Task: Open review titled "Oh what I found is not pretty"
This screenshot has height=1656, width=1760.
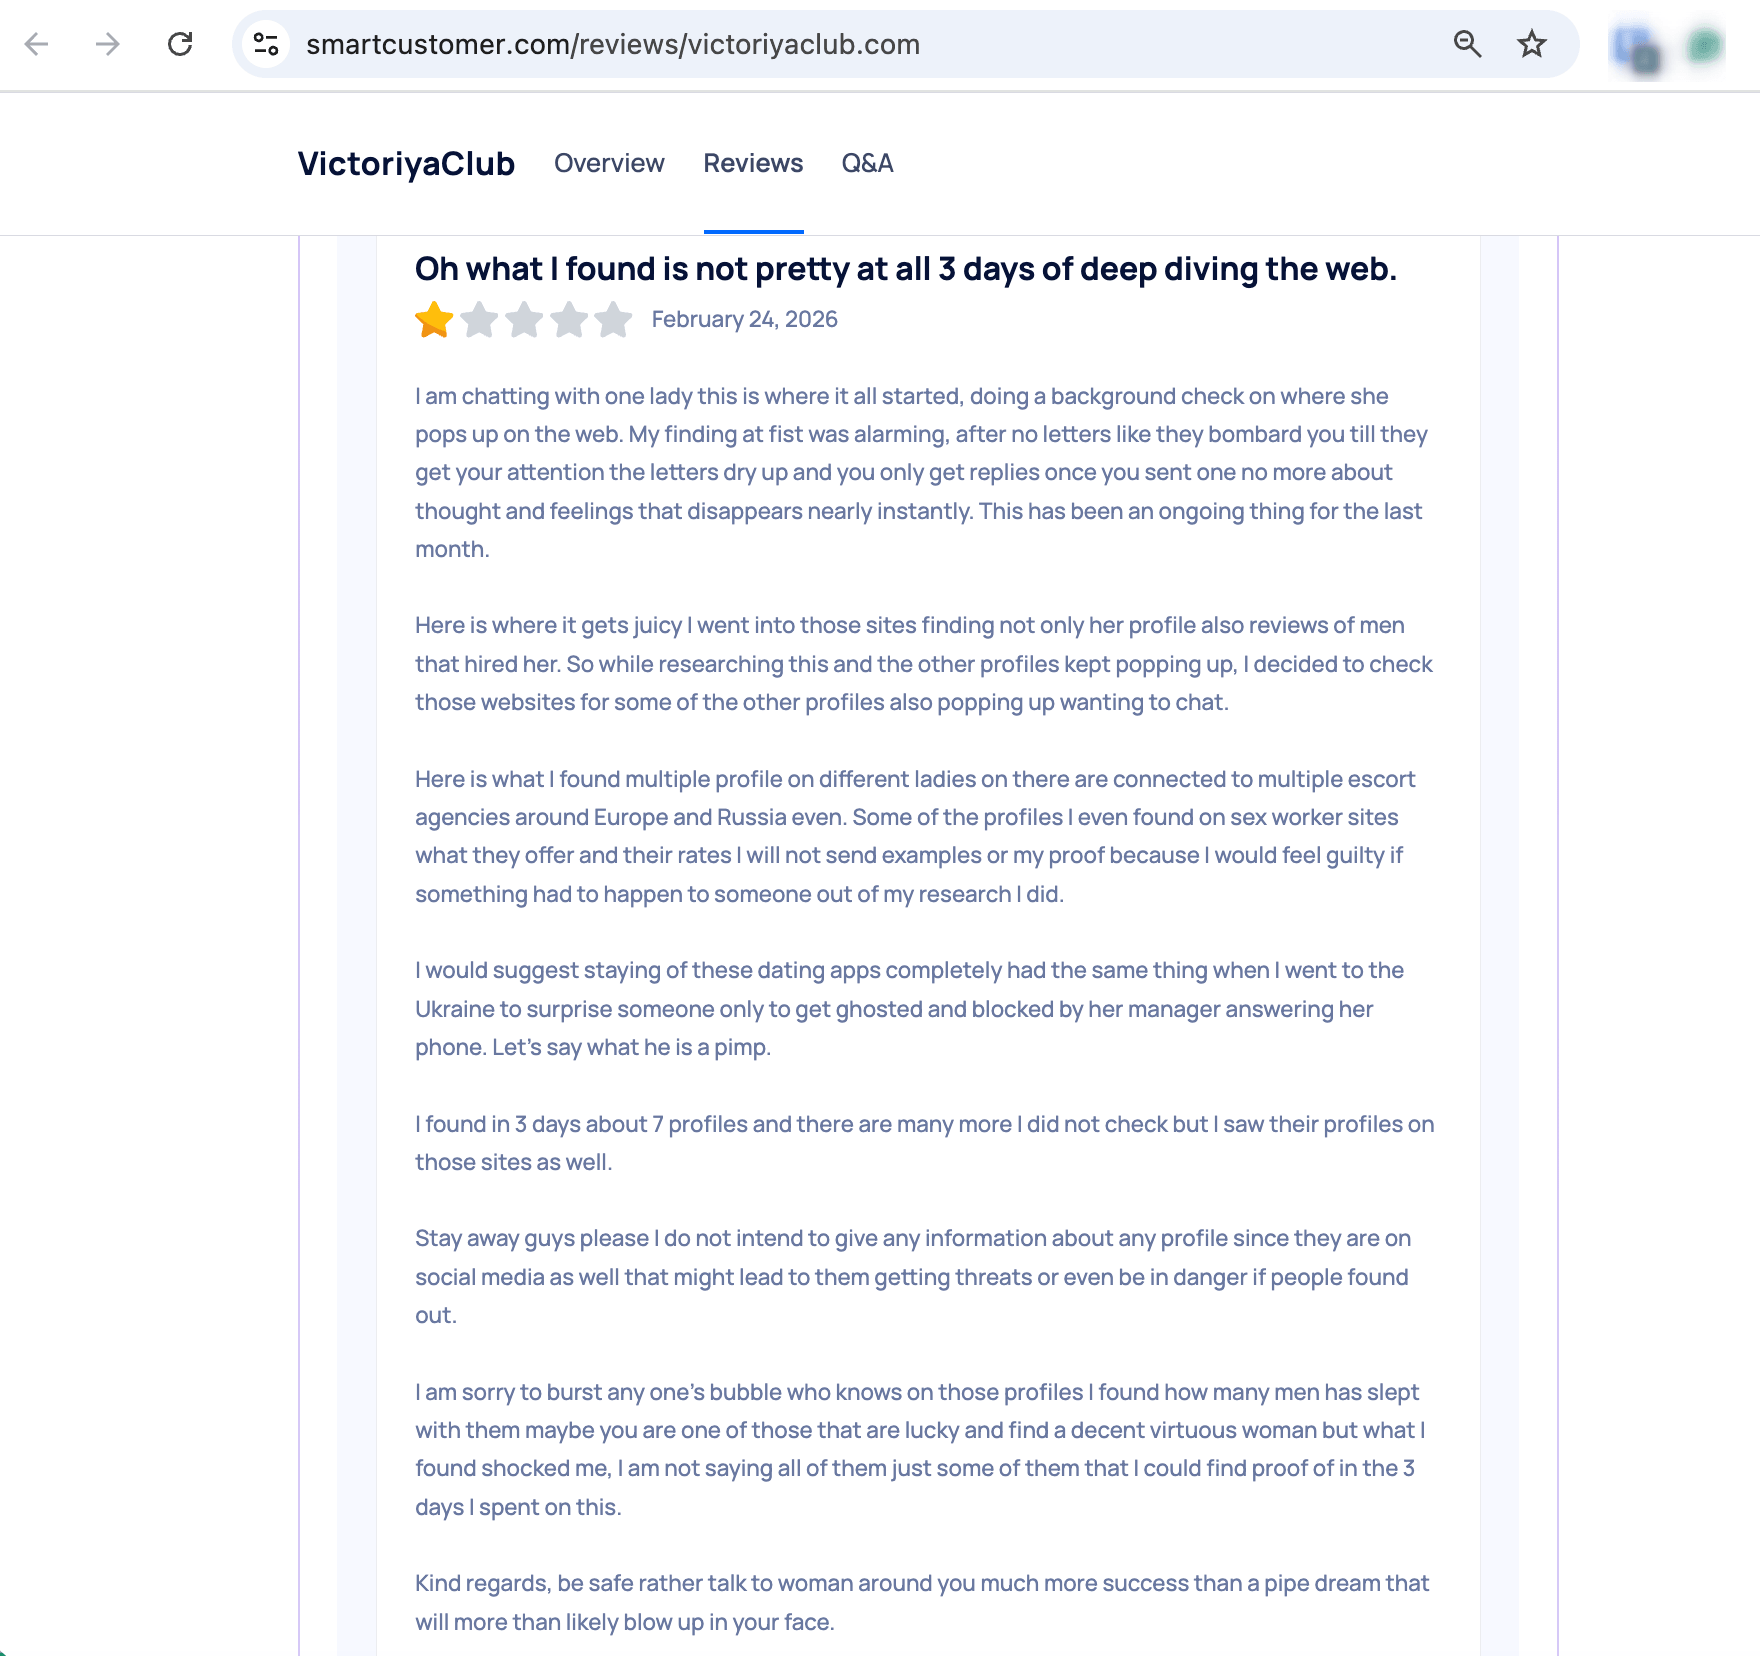Action: (x=905, y=269)
